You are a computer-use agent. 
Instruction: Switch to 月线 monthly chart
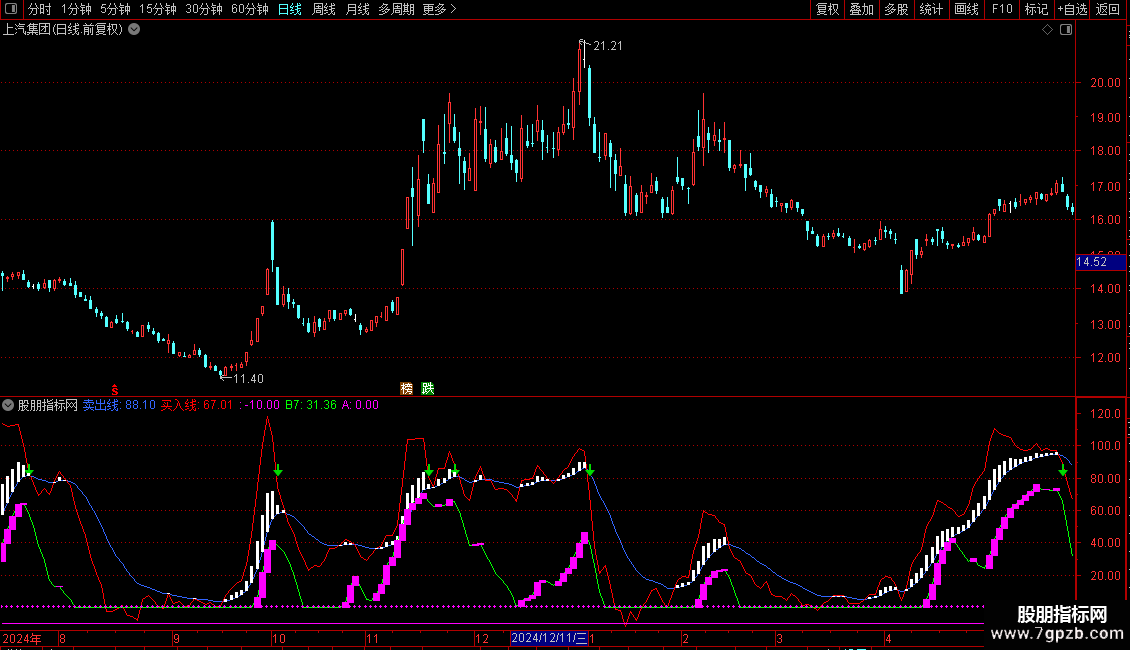click(357, 9)
